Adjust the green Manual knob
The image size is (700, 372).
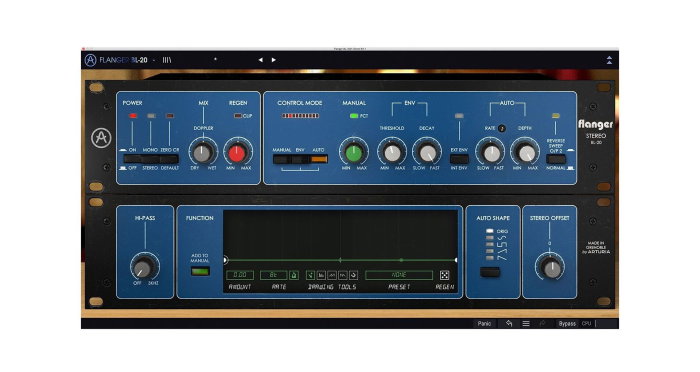pos(354,153)
